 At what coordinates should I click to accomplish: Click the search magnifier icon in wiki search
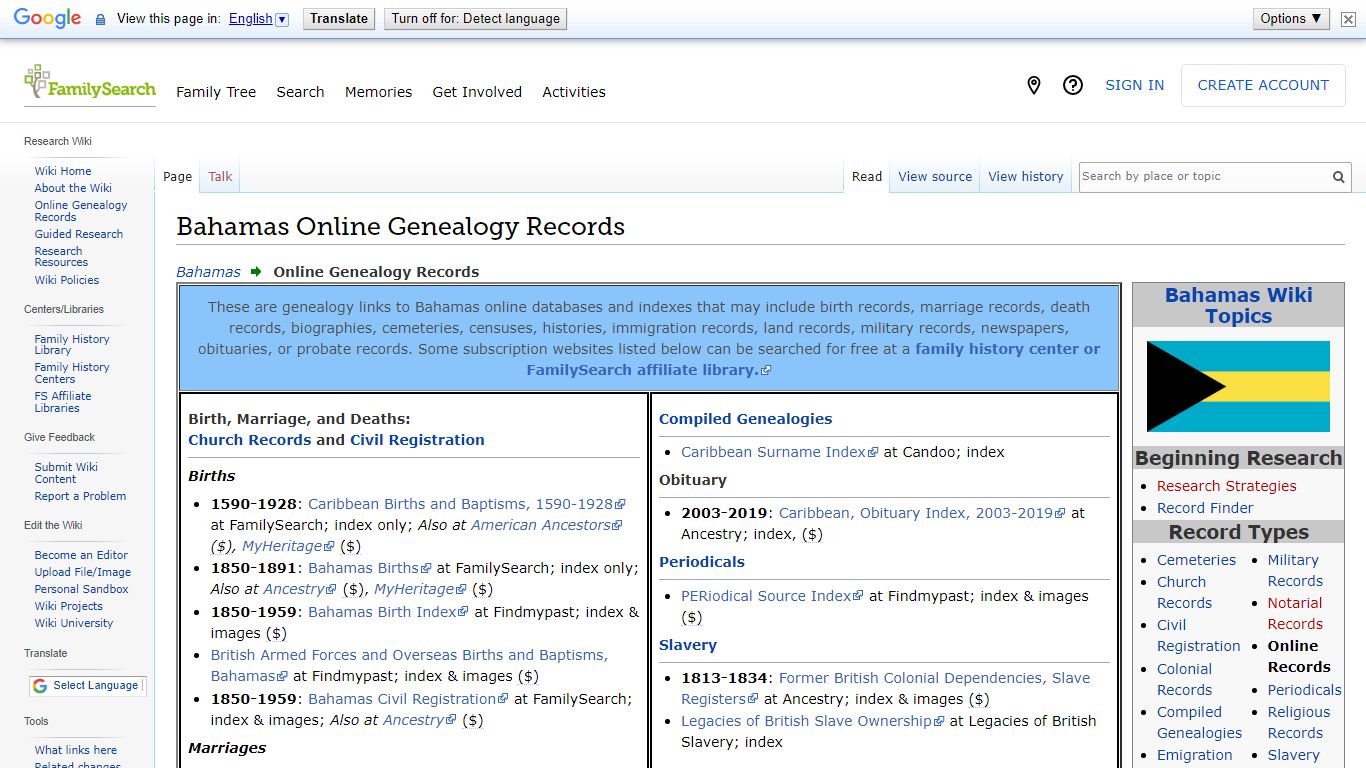[1338, 177]
